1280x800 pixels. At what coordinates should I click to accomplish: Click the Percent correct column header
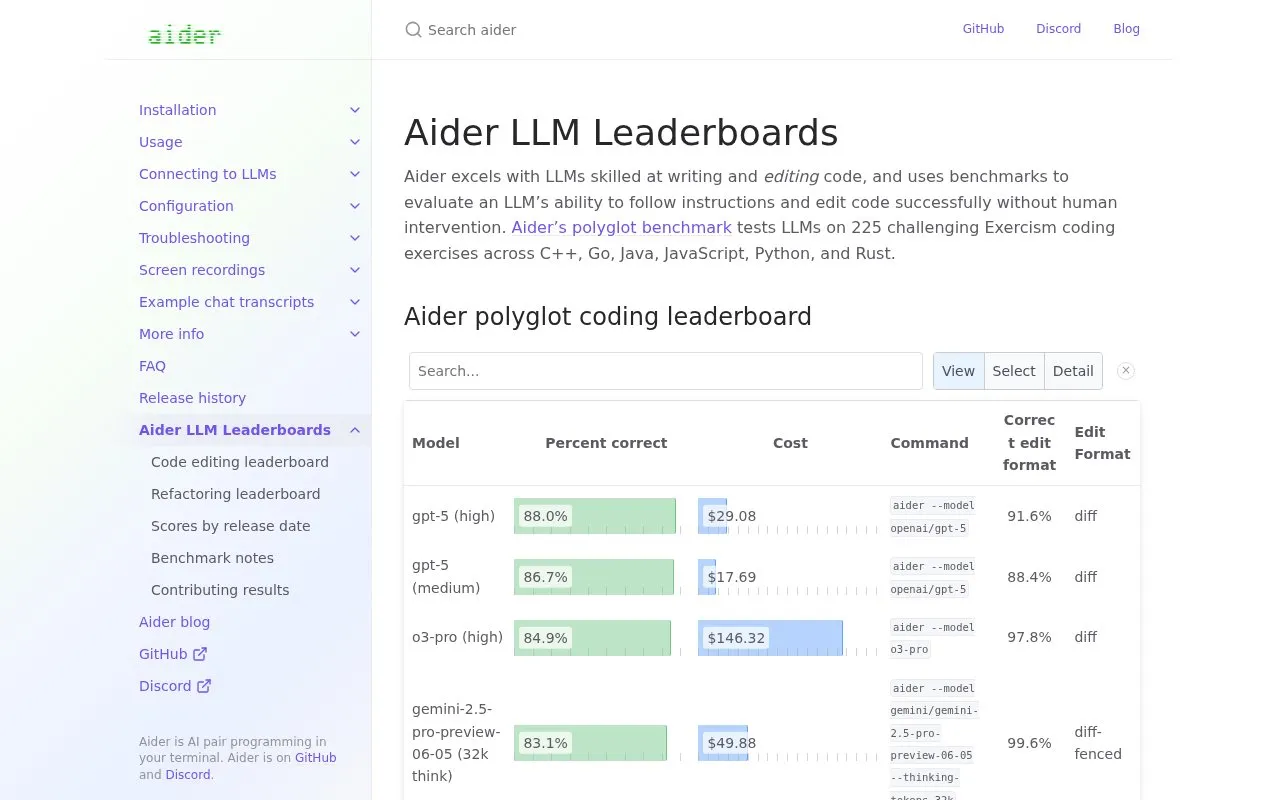click(x=606, y=443)
